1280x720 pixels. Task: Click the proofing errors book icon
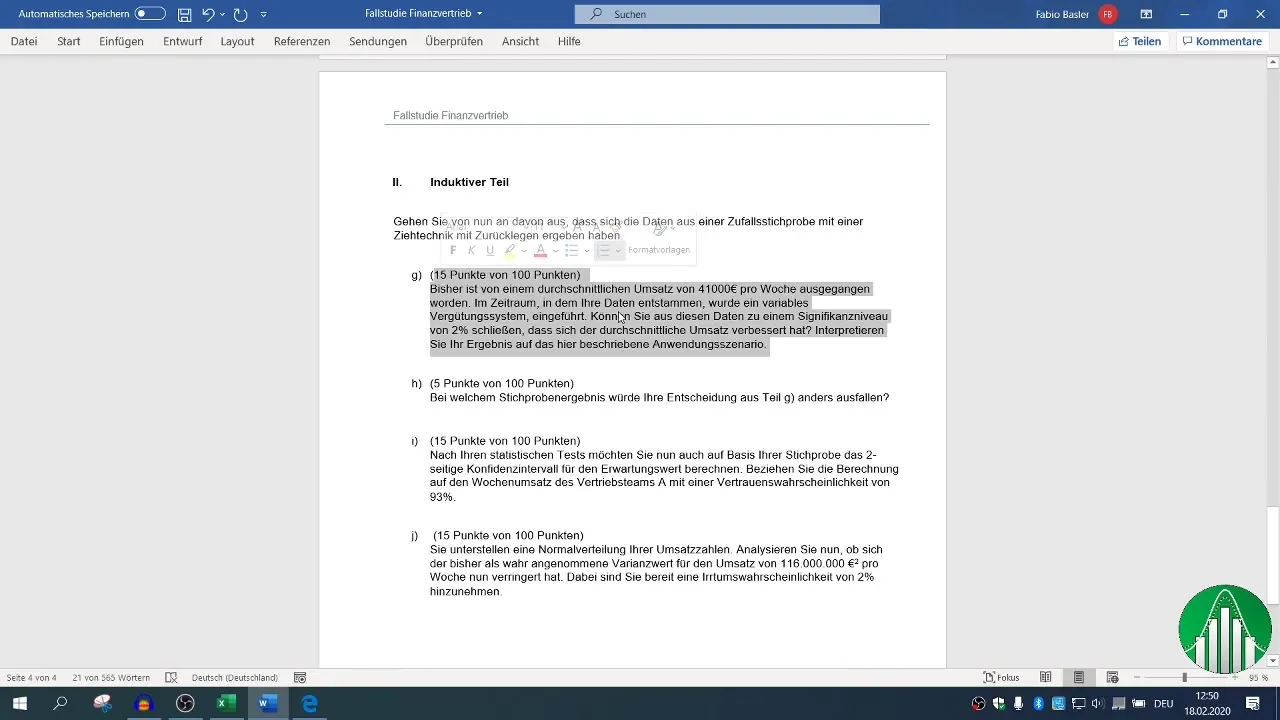pyautogui.click(x=171, y=677)
